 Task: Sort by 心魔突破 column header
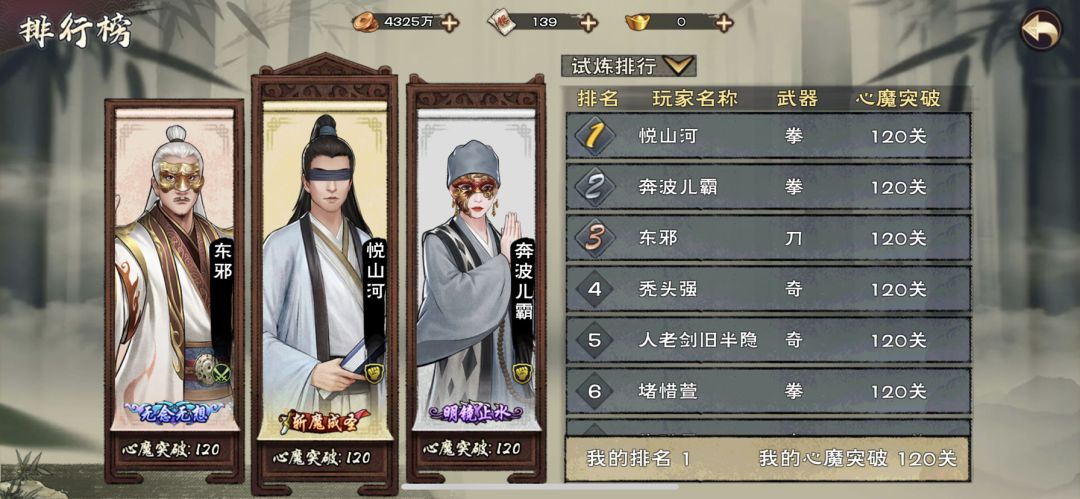click(897, 99)
